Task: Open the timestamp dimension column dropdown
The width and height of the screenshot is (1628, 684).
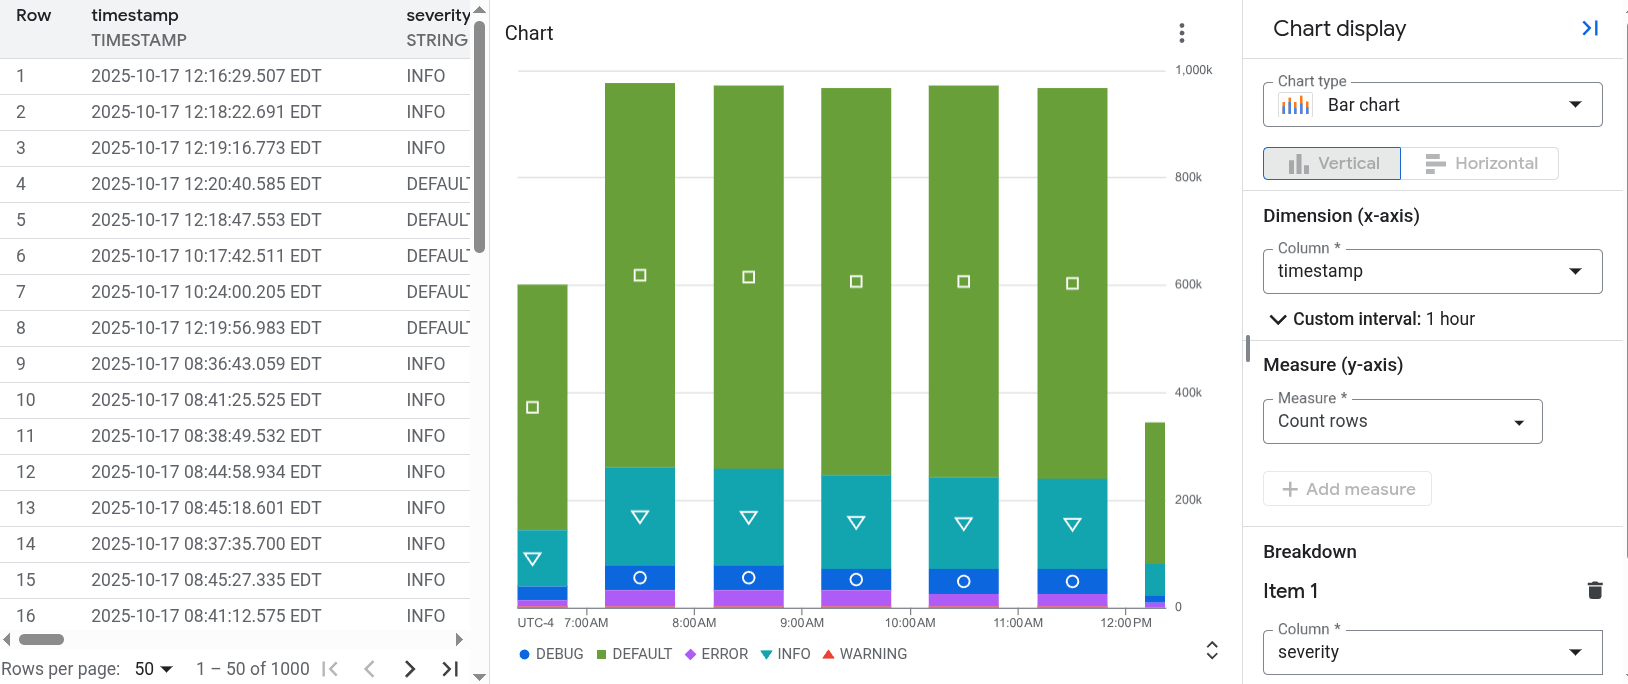Action: coord(1577,271)
